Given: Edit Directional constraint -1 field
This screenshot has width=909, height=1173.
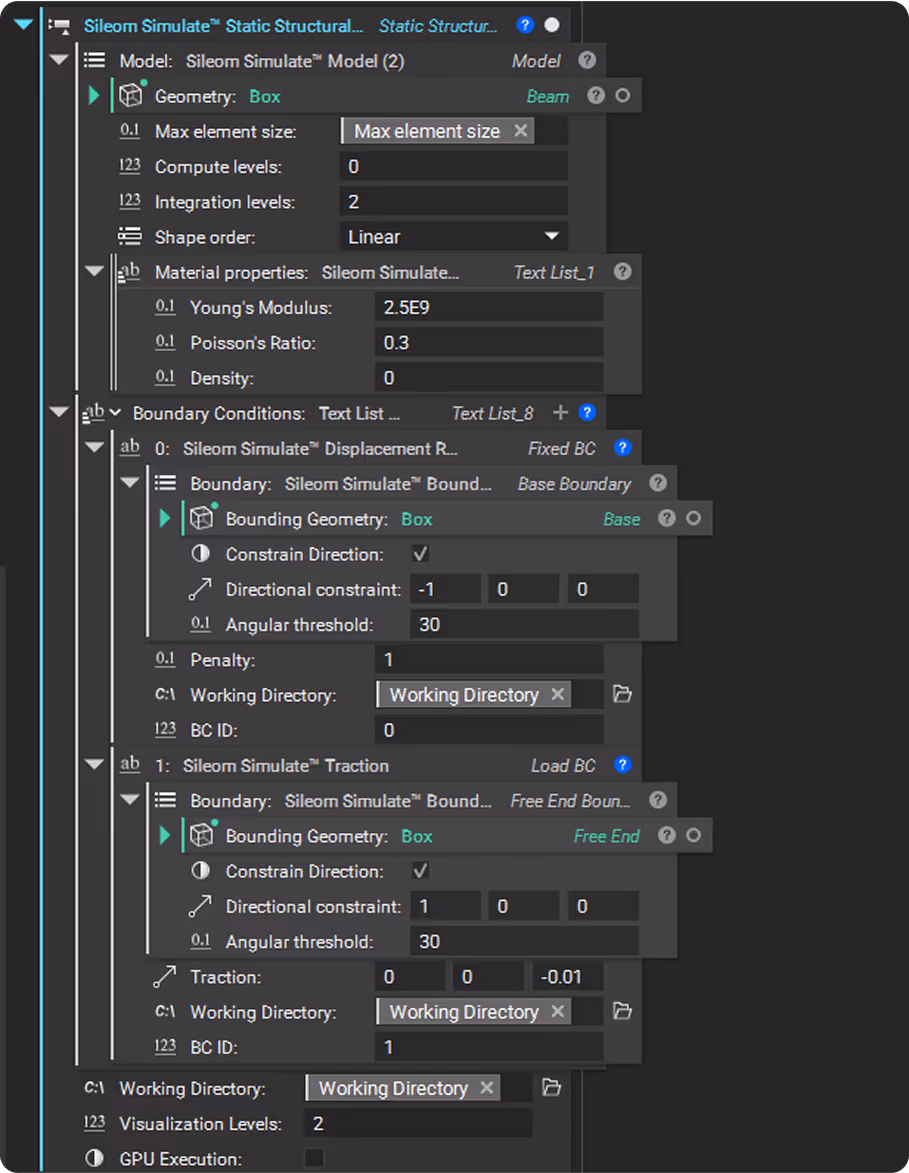Looking at the screenshot, I should coord(445,589).
